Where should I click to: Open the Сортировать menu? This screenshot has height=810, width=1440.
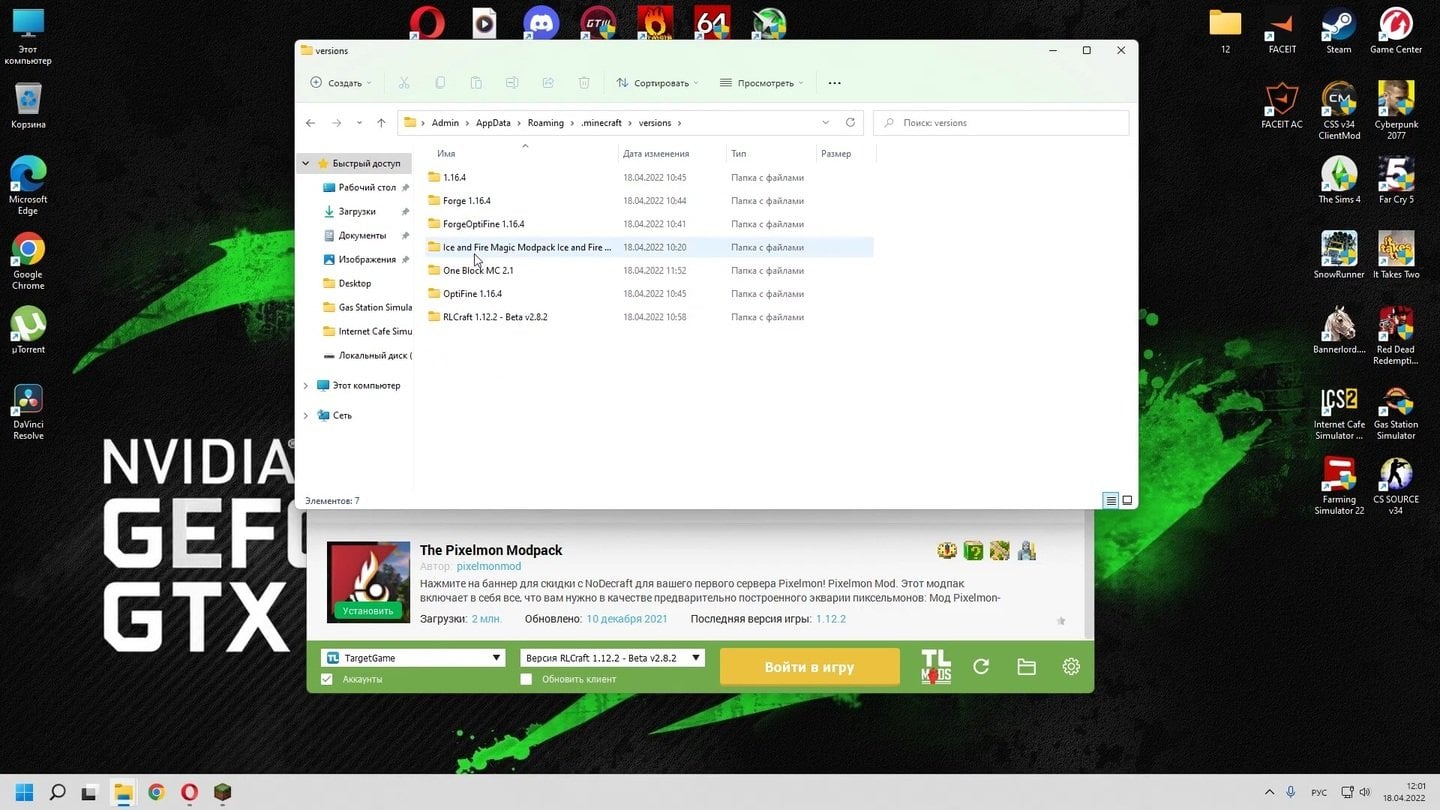click(657, 83)
